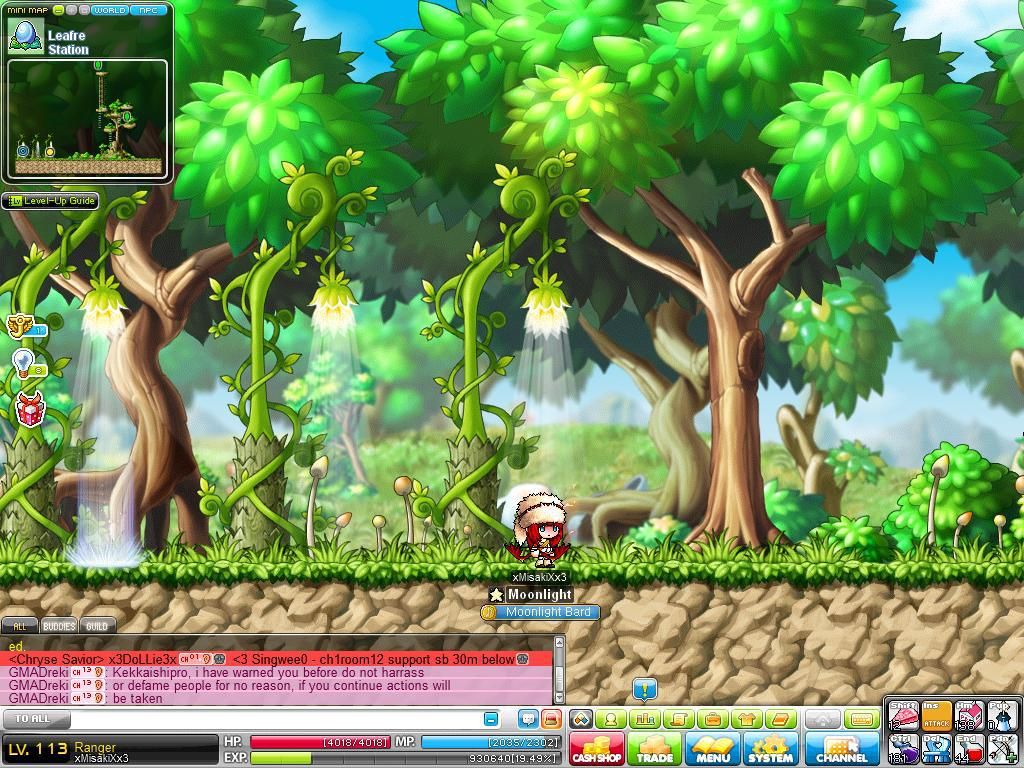
Task: Open the red gift box icon
Action: point(29,409)
